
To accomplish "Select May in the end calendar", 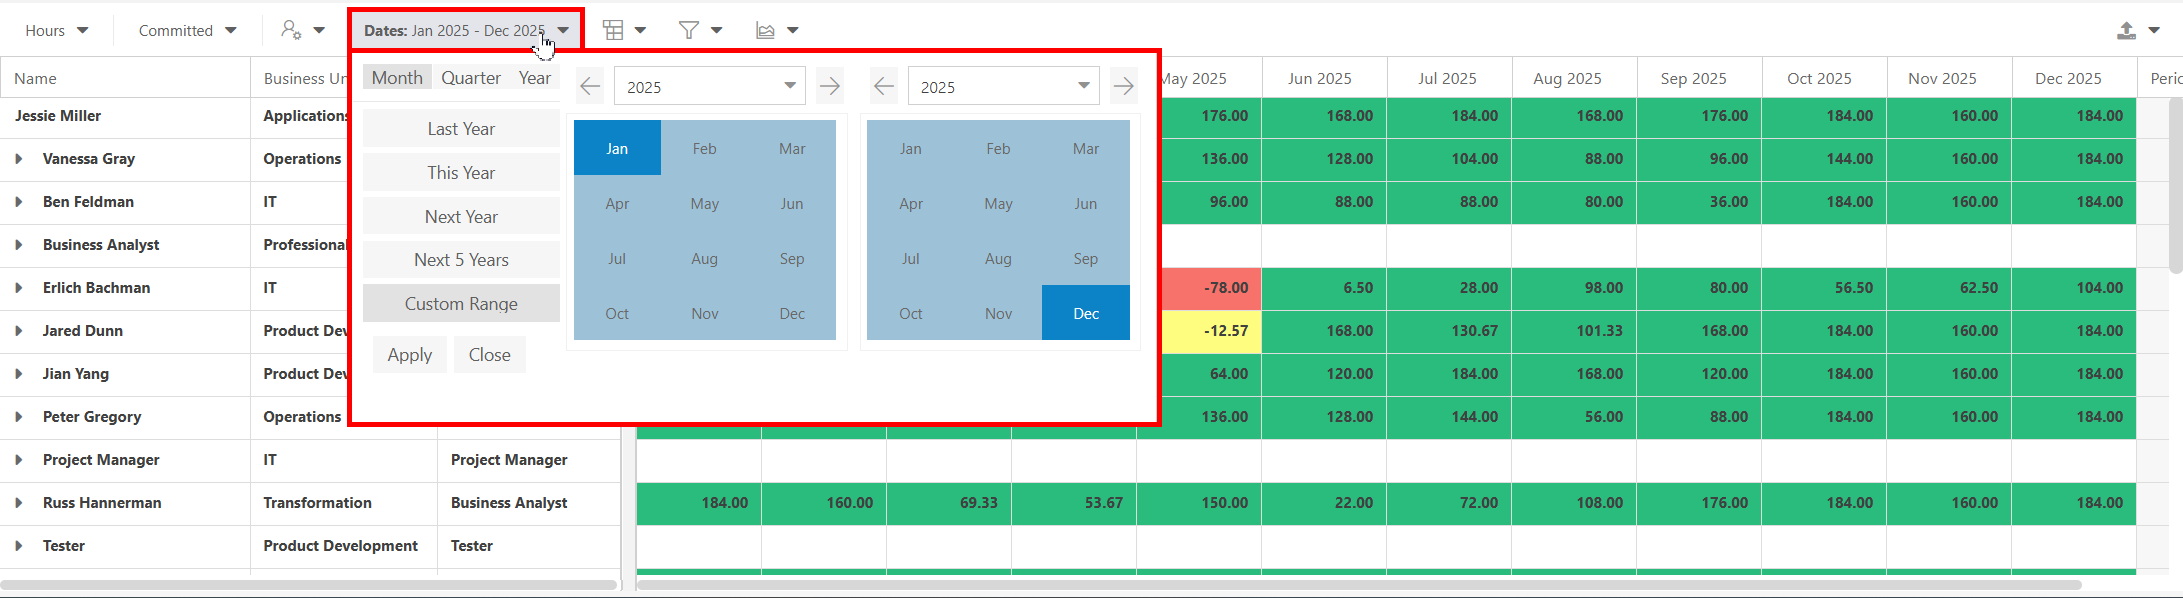I will coord(998,203).
